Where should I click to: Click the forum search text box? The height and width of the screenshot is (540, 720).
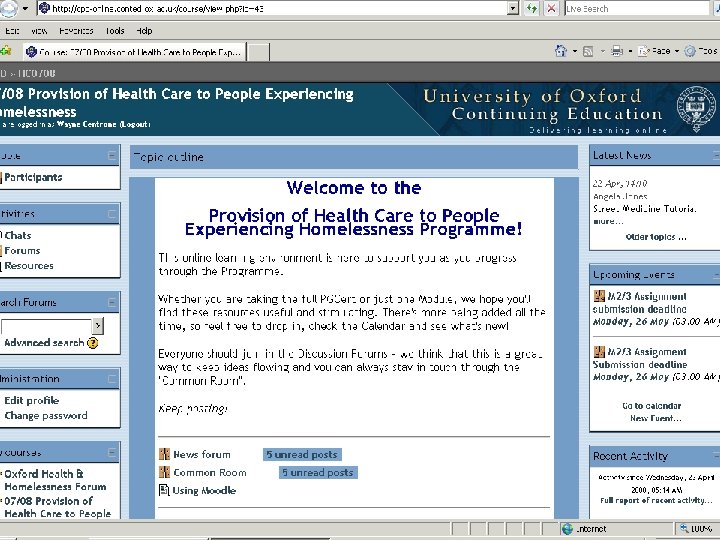click(46, 326)
